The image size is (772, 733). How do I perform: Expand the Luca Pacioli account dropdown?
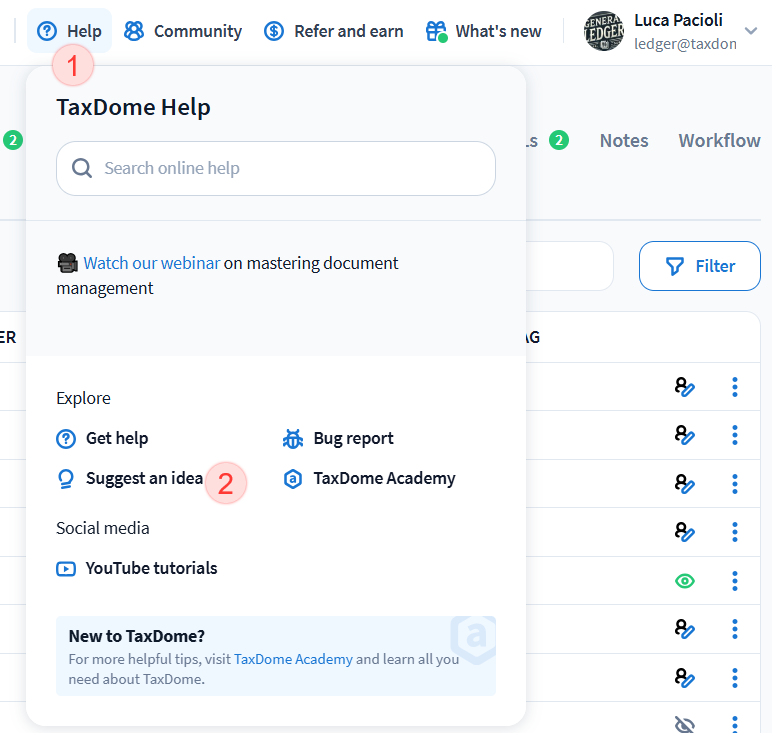(751, 31)
